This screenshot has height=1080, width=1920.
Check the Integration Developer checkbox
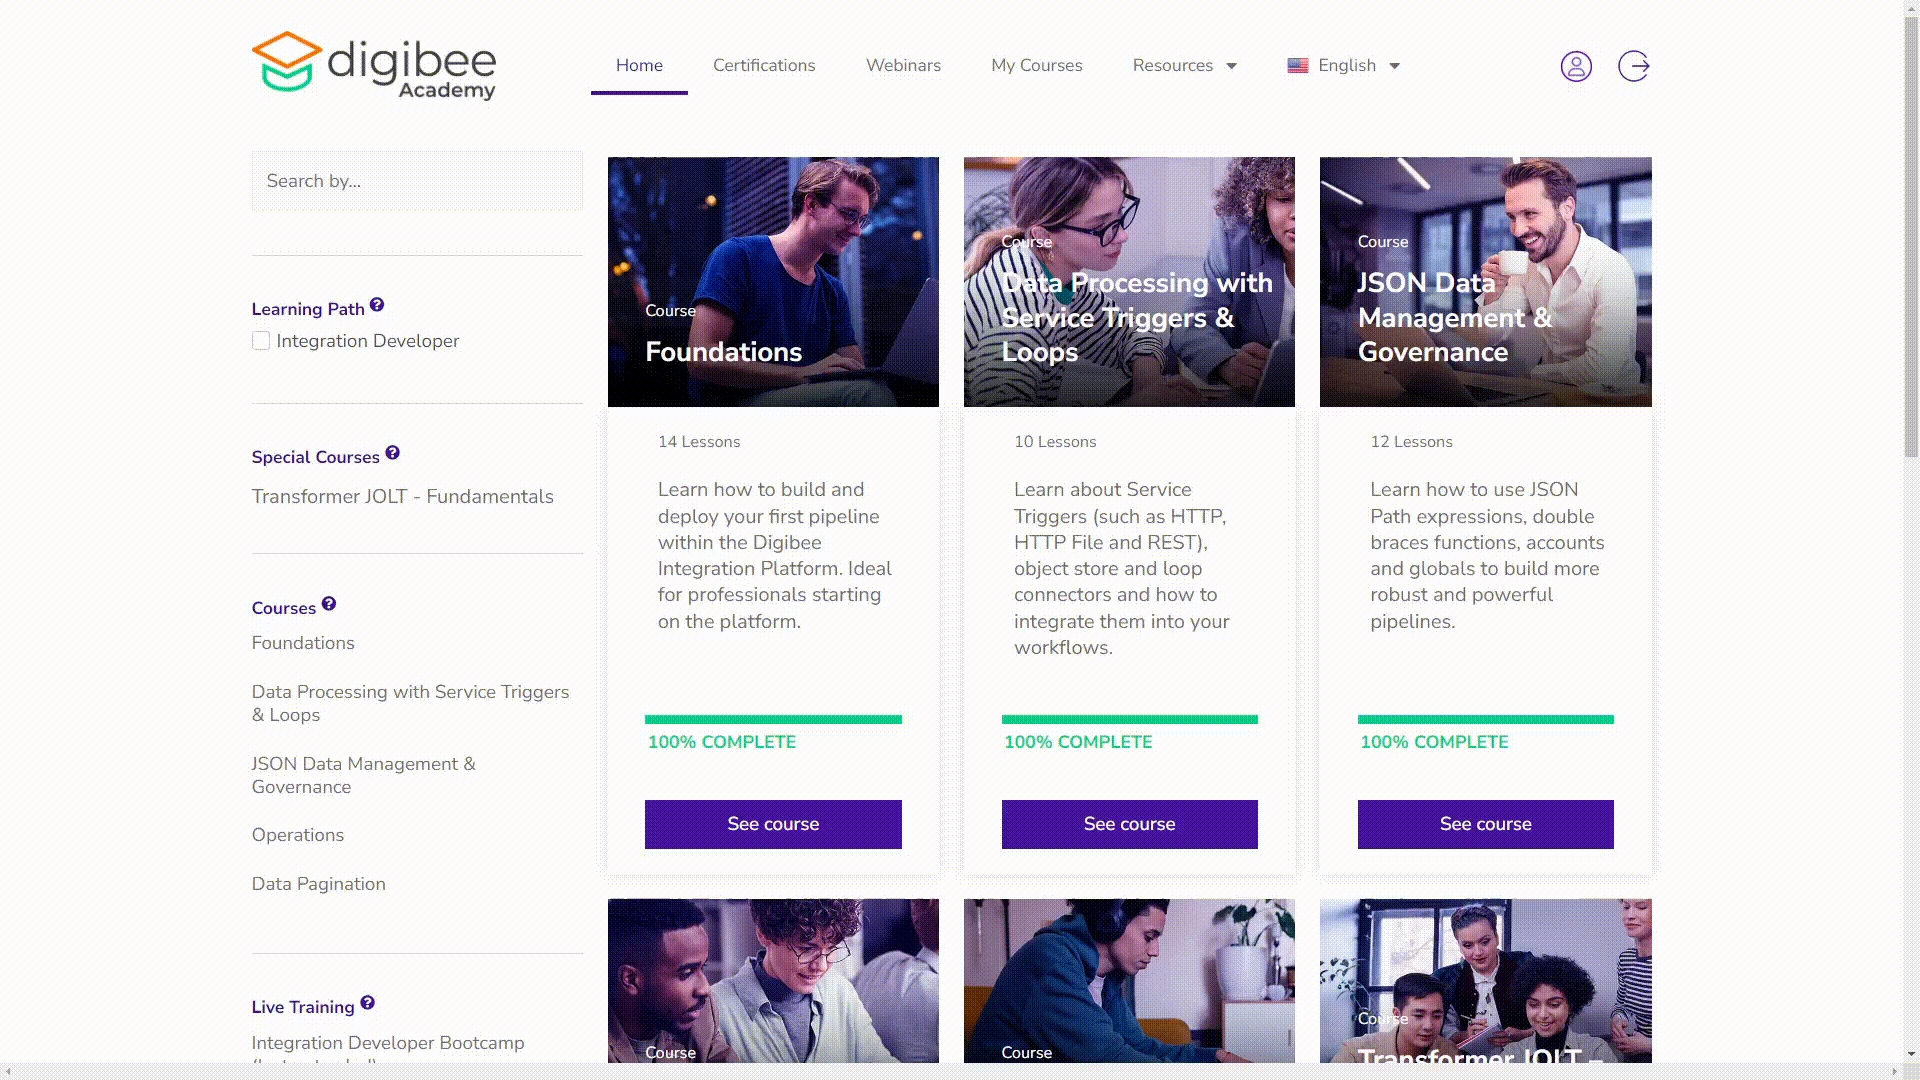pos(261,341)
